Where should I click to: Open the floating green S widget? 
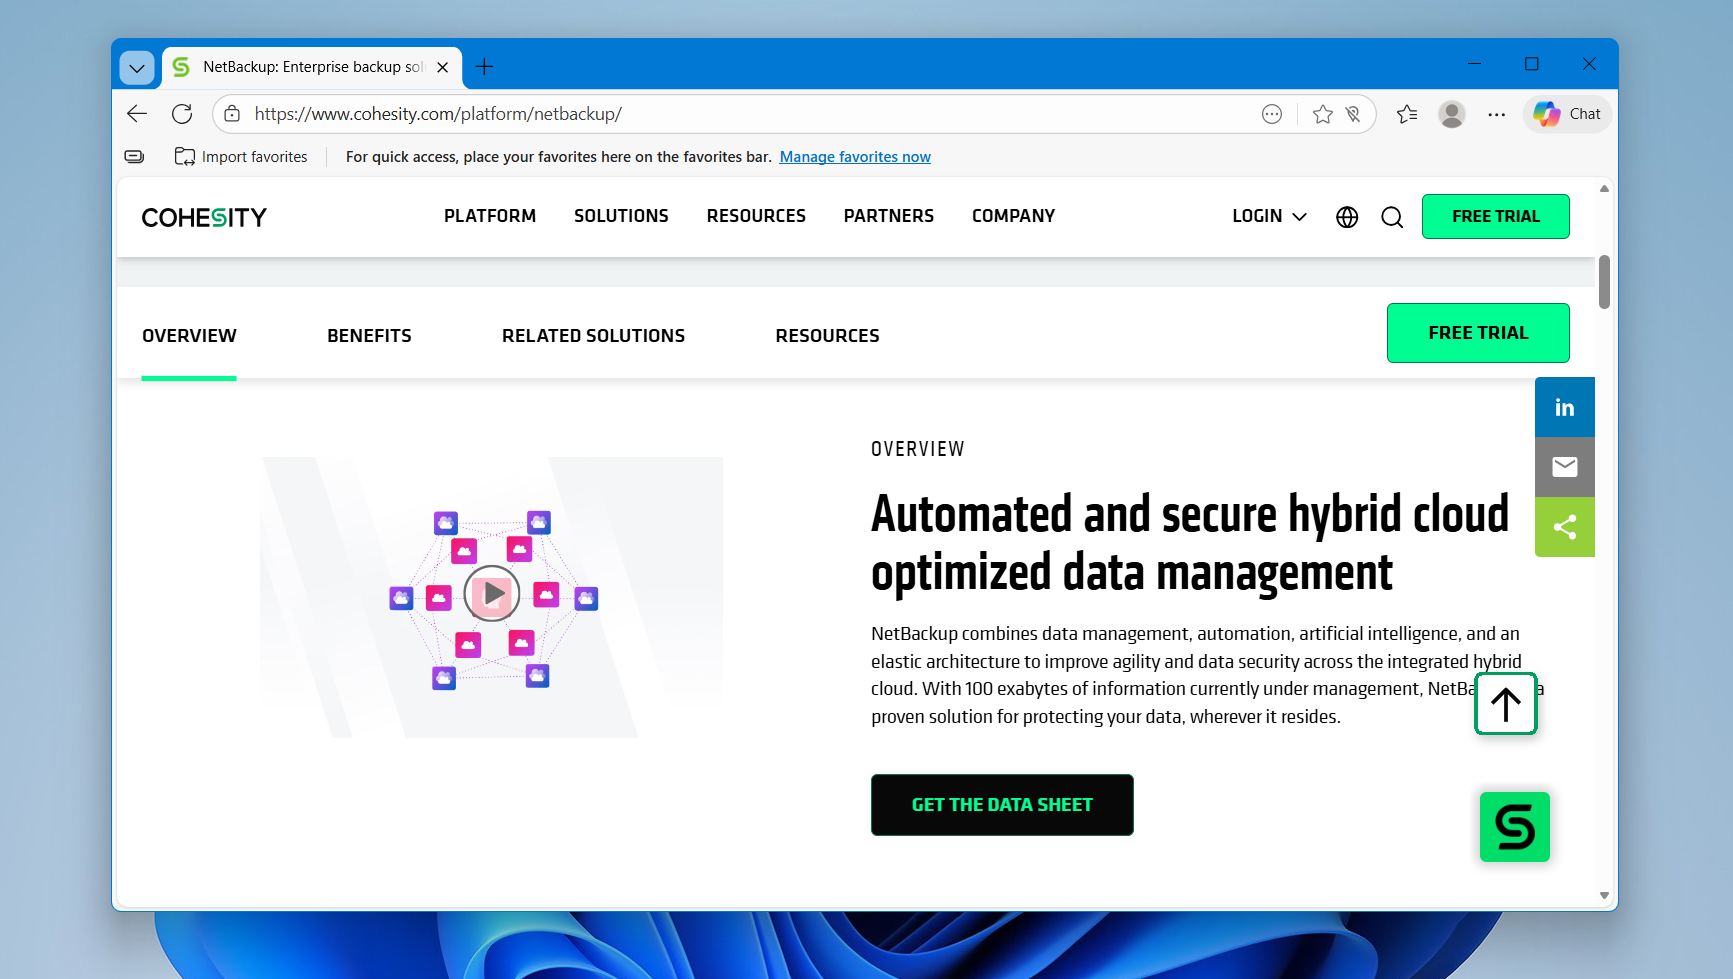tap(1513, 826)
